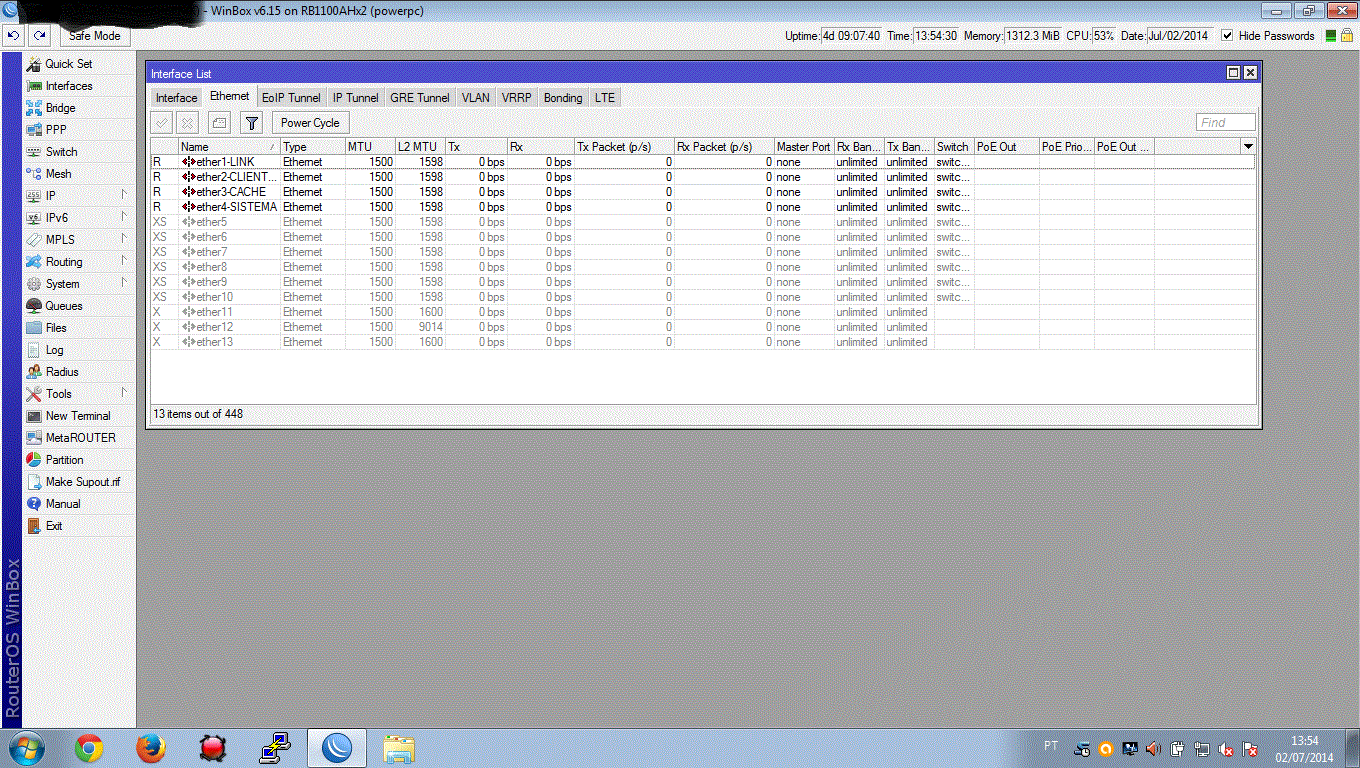
Task: Open Google Chrome from the taskbar
Action: click(x=89, y=748)
